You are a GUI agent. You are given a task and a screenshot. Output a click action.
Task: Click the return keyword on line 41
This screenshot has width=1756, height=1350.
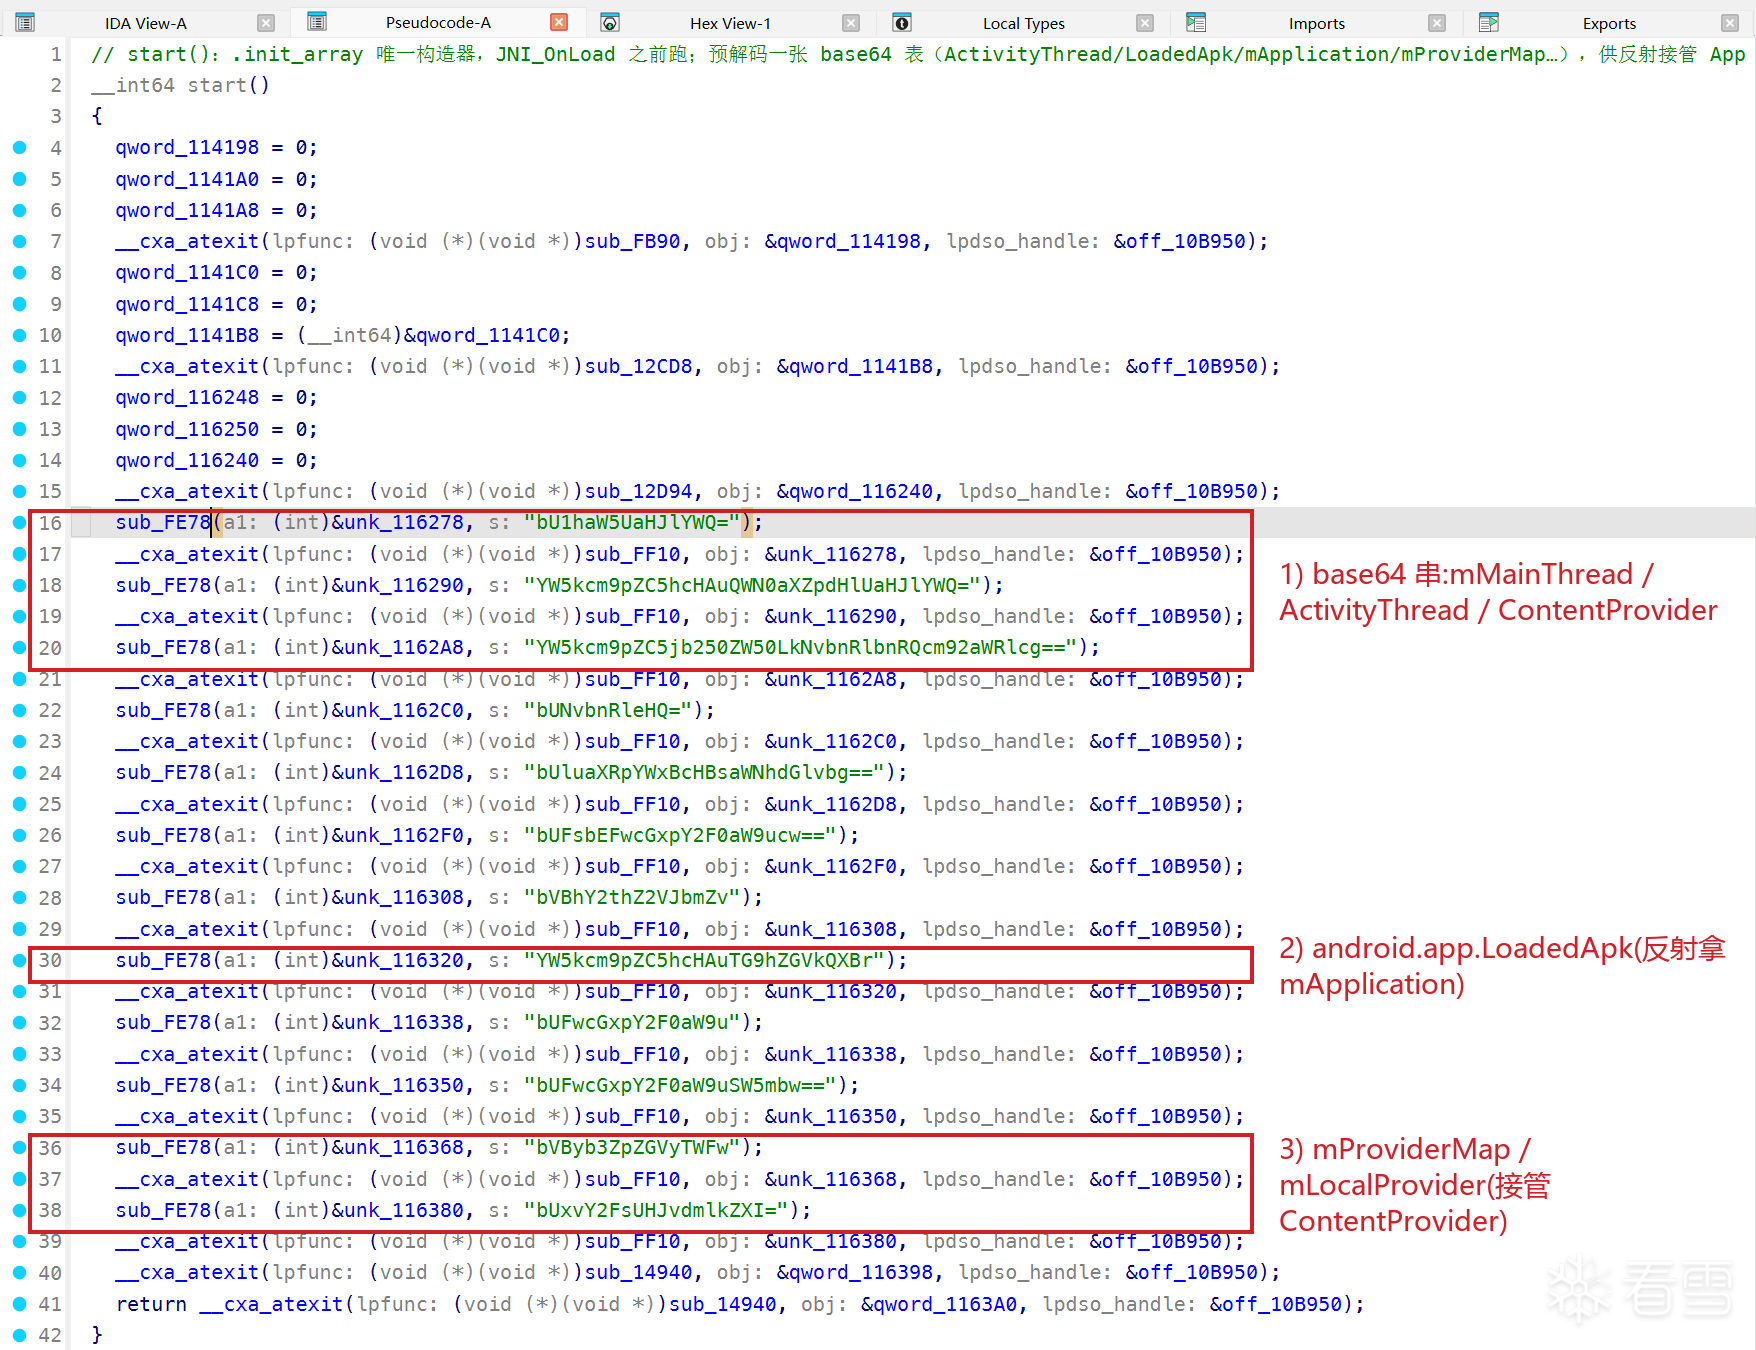pyautogui.click(x=151, y=1304)
